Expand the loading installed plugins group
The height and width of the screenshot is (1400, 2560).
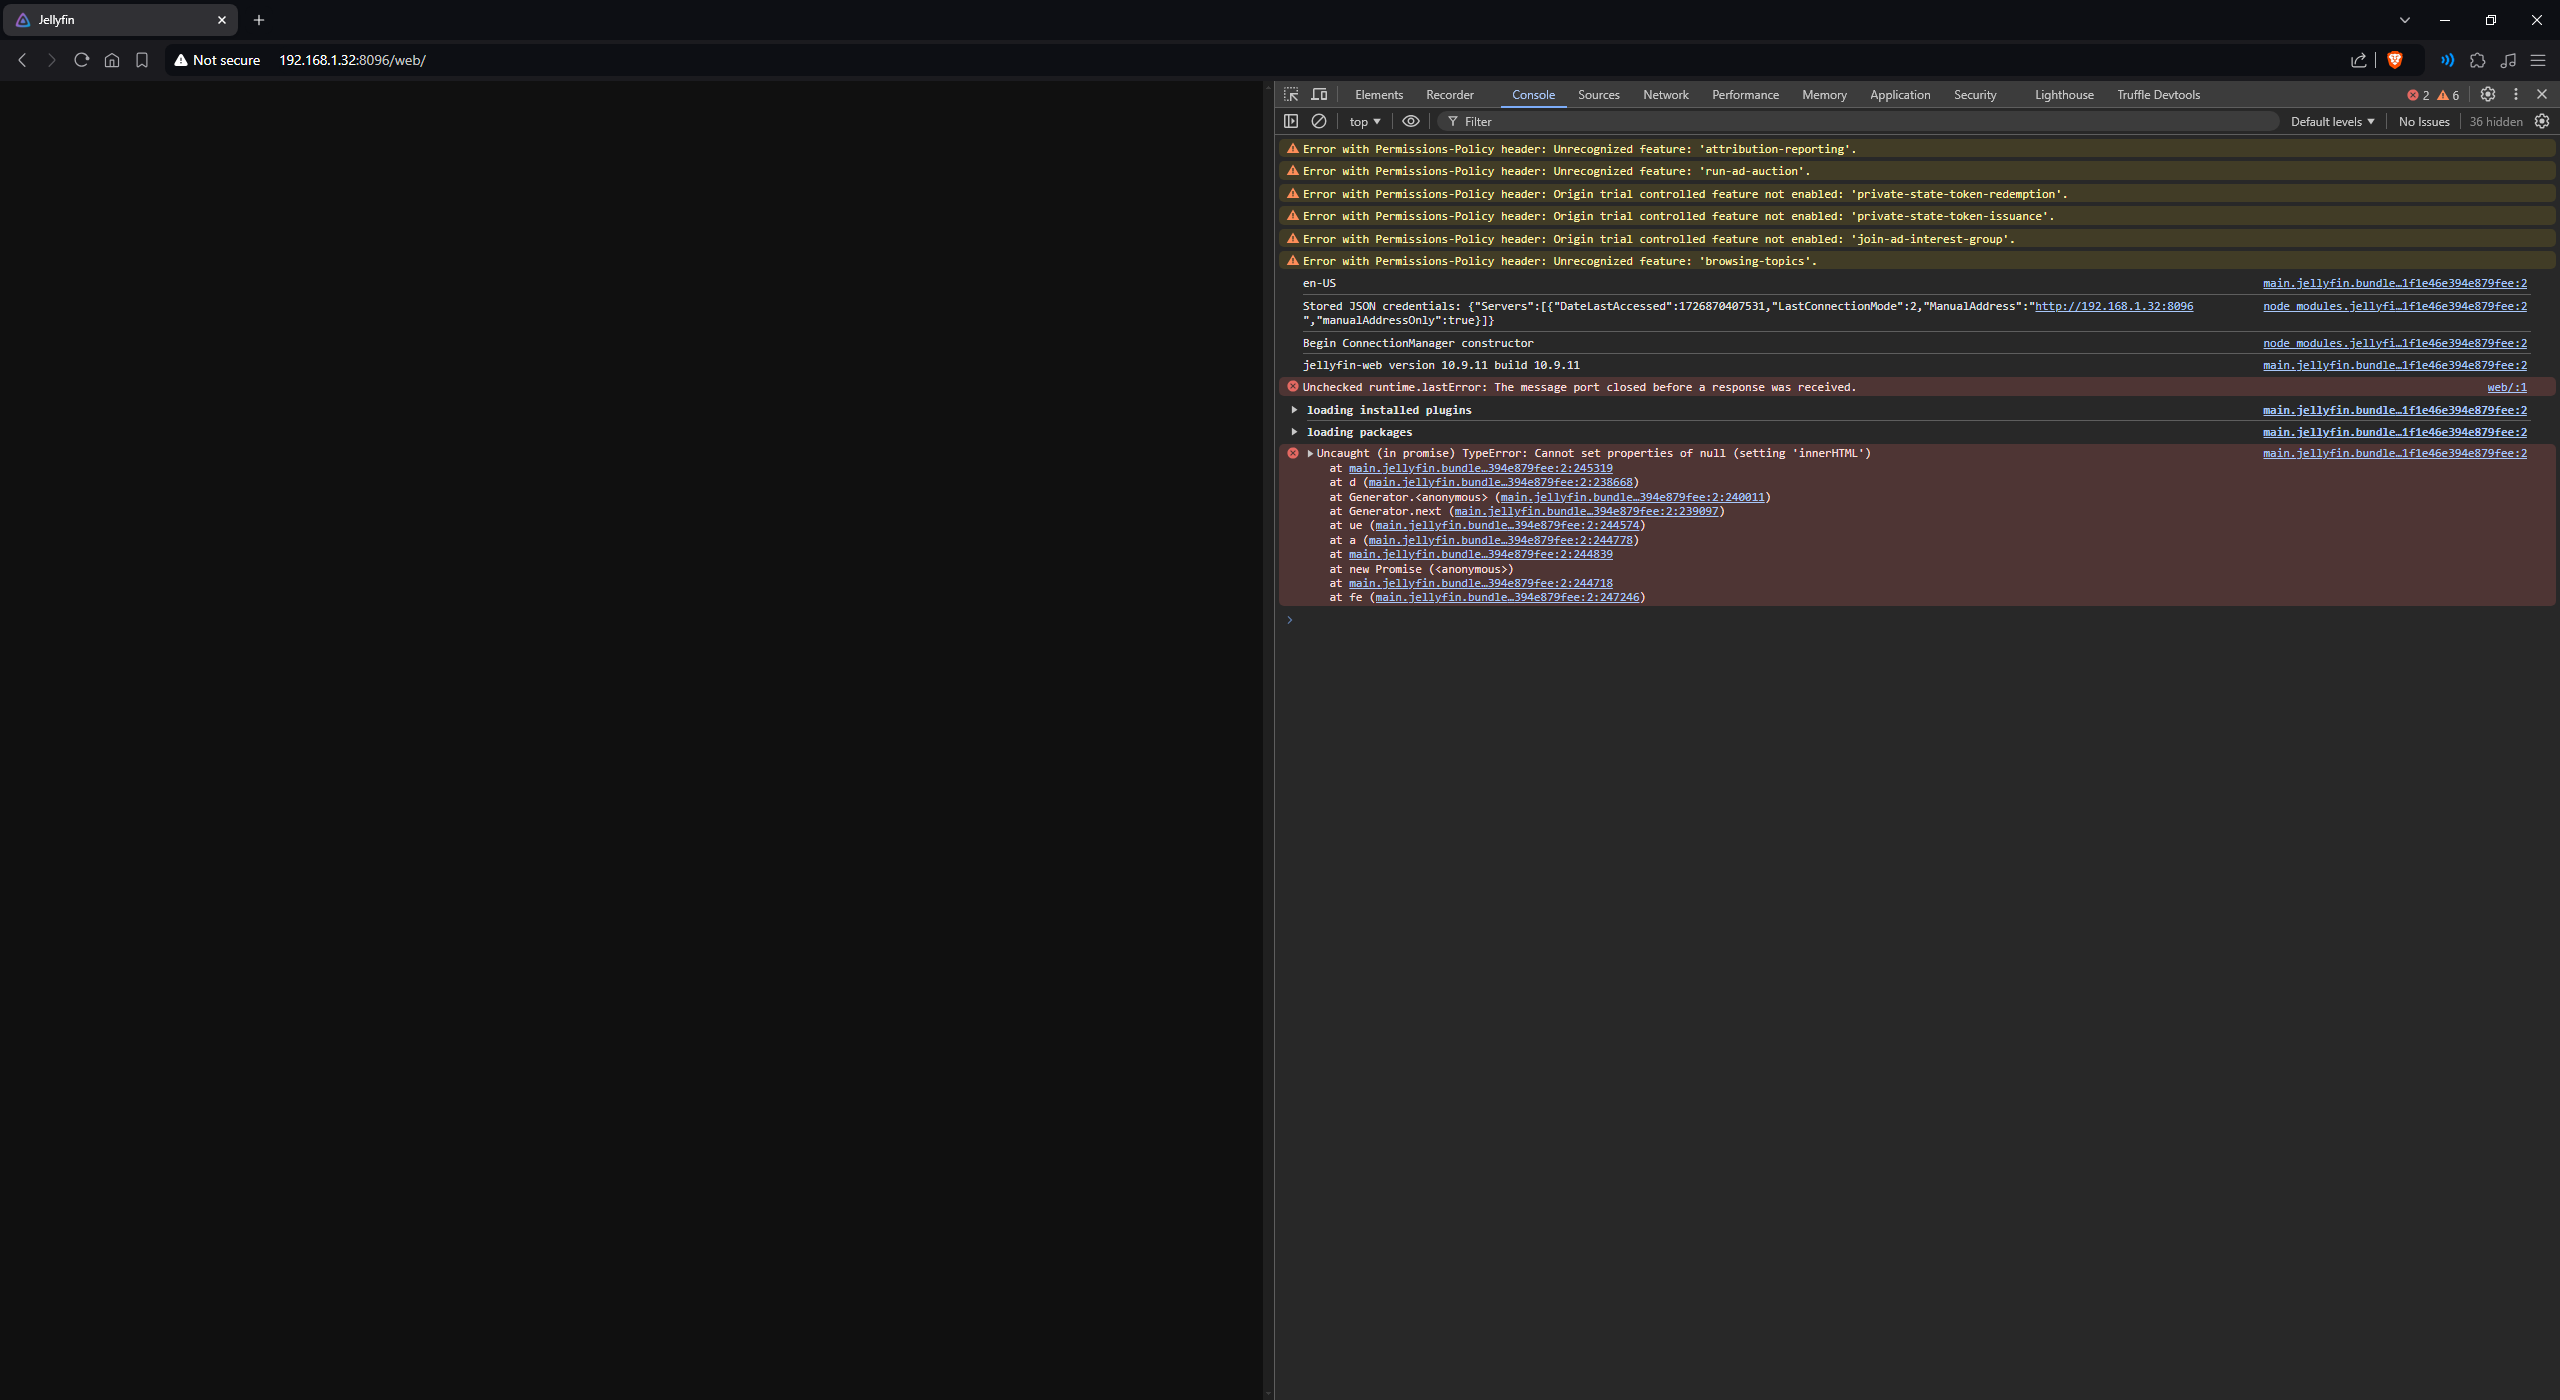(1294, 410)
